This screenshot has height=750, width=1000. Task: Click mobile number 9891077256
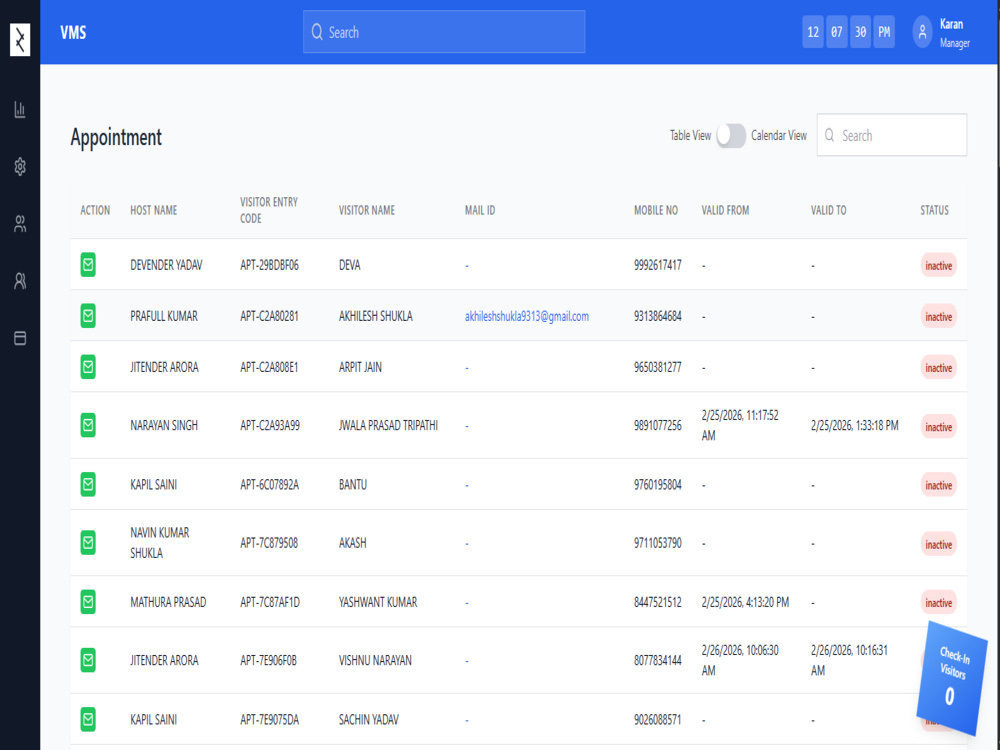[658, 425]
